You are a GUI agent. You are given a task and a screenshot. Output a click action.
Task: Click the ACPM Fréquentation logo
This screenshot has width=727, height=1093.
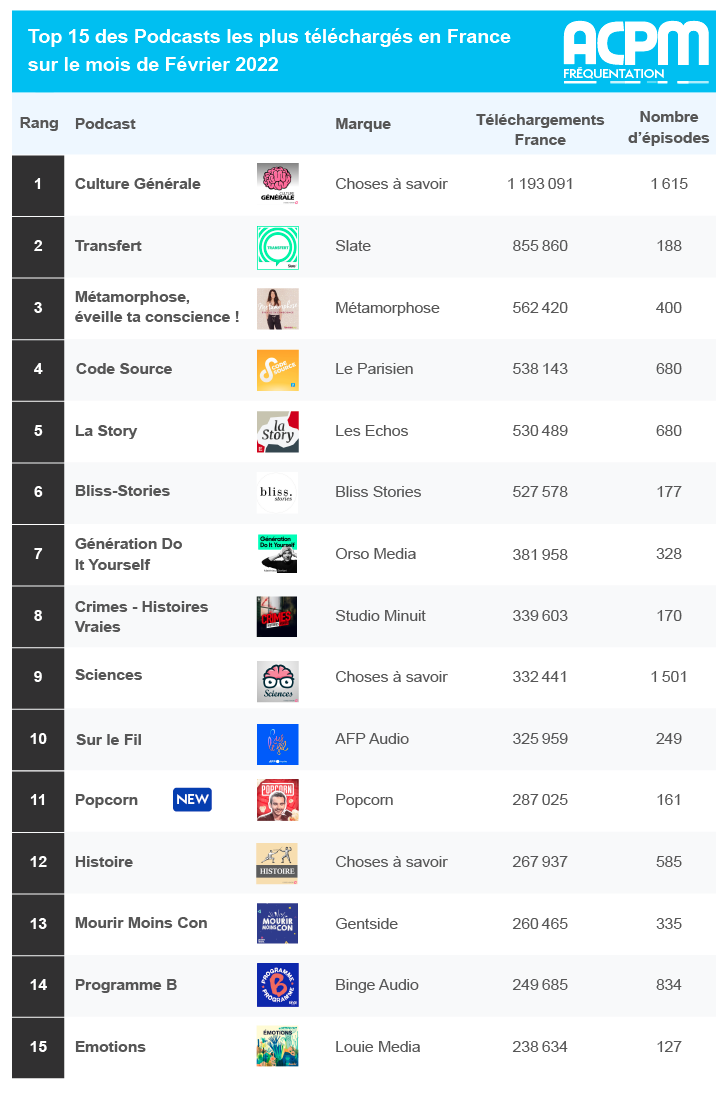pos(635,49)
